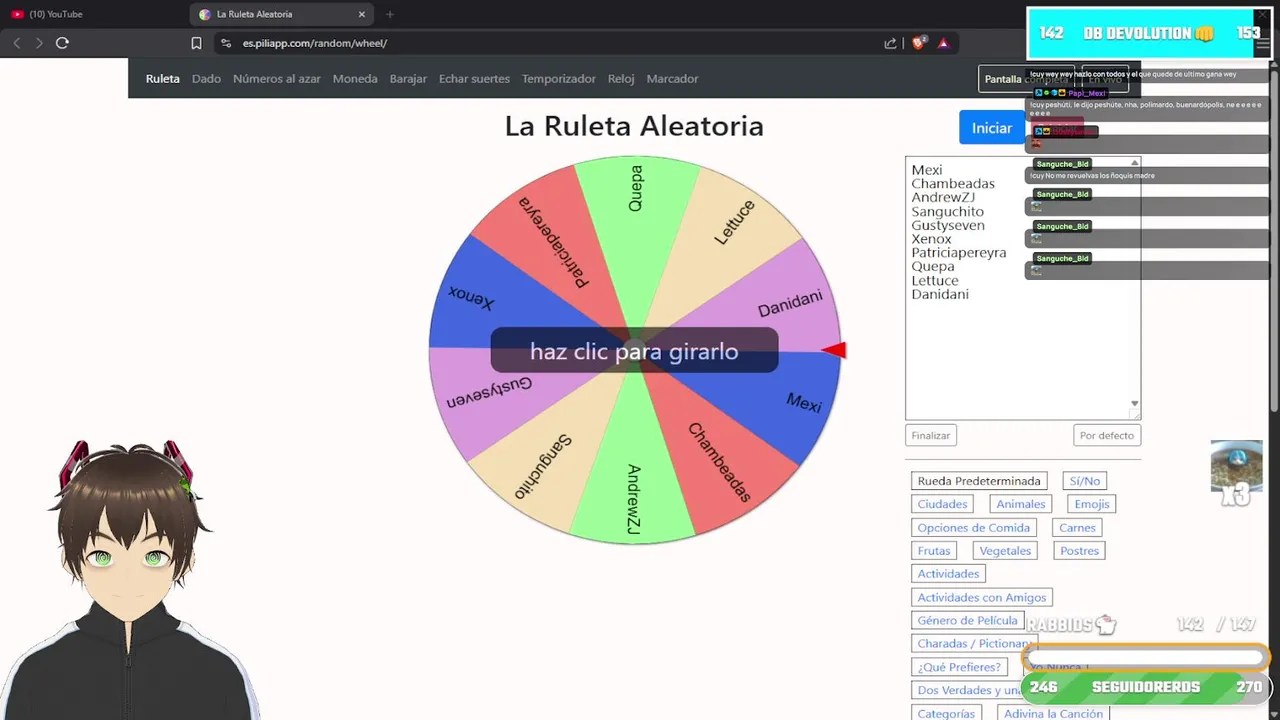Open Temporizador in site navigation
Screen dimensions: 1280x720
click(558, 79)
